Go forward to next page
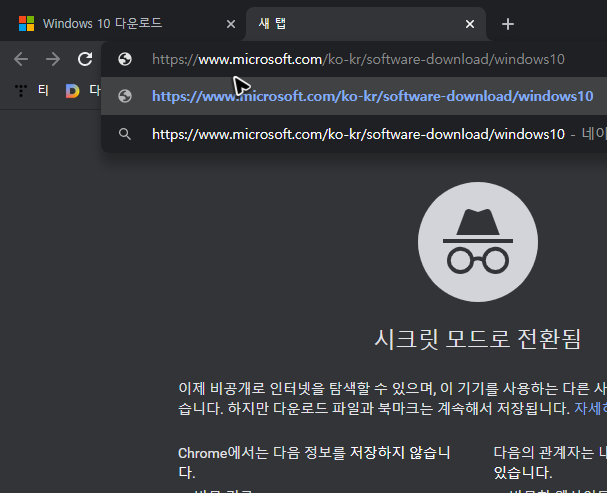The image size is (607, 493). point(53,59)
